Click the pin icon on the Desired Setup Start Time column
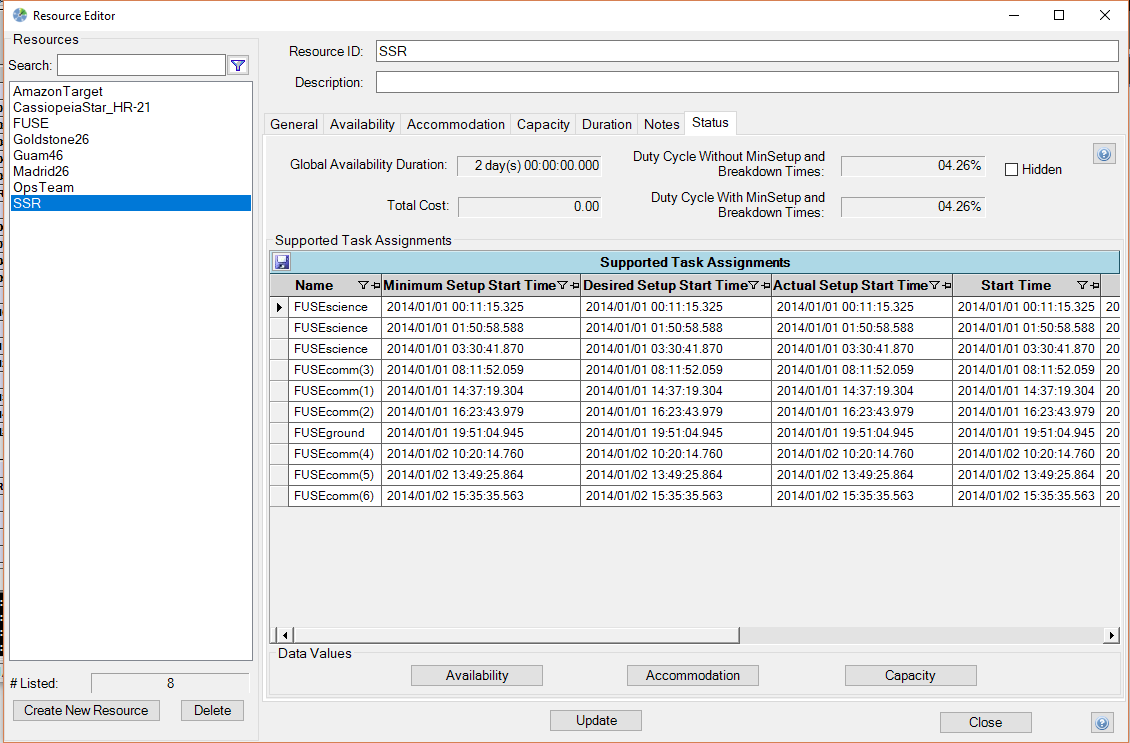The width and height of the screenshot is (1130, 743). [x=765, y=286]
